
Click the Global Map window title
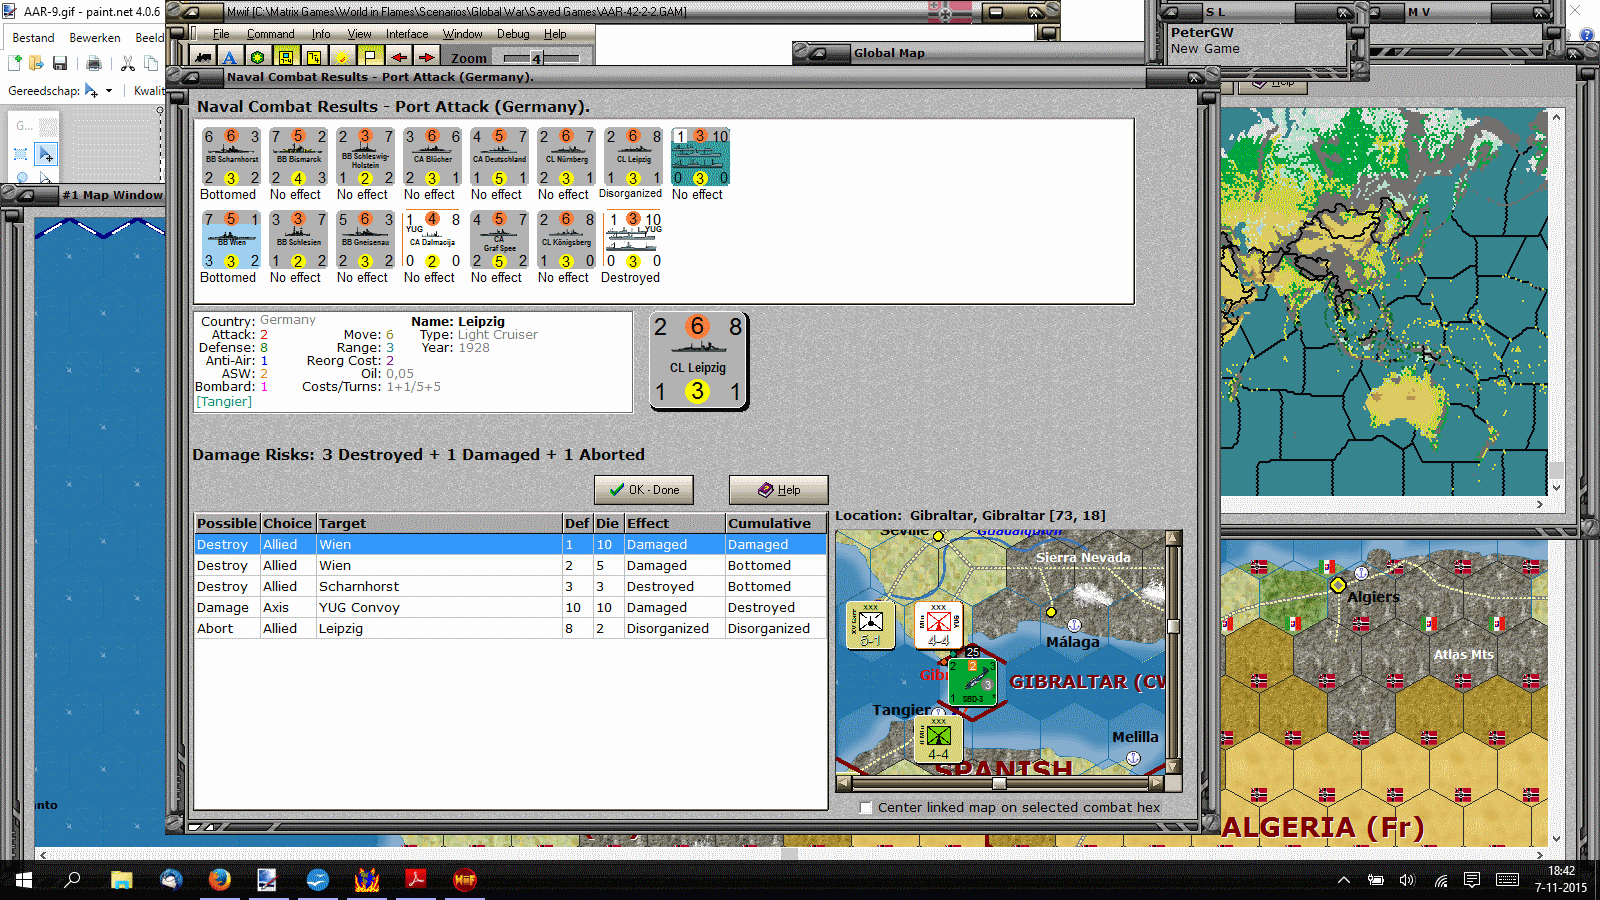(889, 53)
